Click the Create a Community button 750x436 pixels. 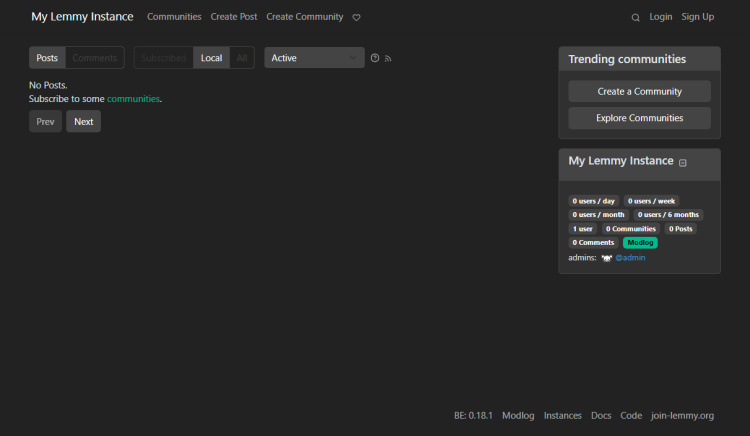point(639,91)
